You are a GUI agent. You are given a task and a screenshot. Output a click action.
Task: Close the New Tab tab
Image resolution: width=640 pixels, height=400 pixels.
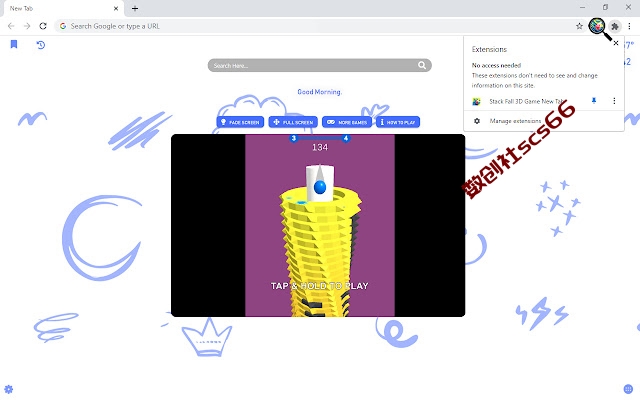tap(116, 8)
